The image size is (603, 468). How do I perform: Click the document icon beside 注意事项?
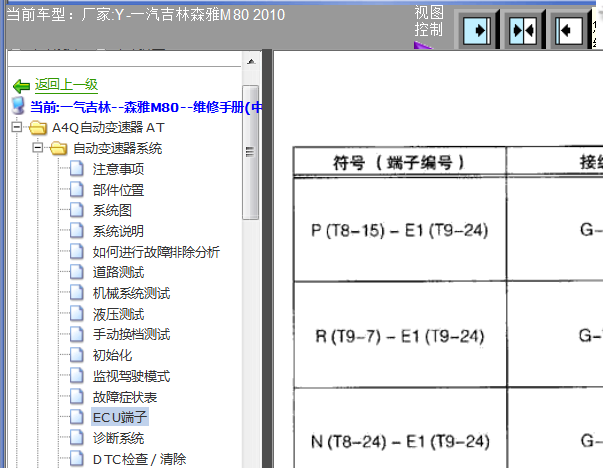(77, 168)
